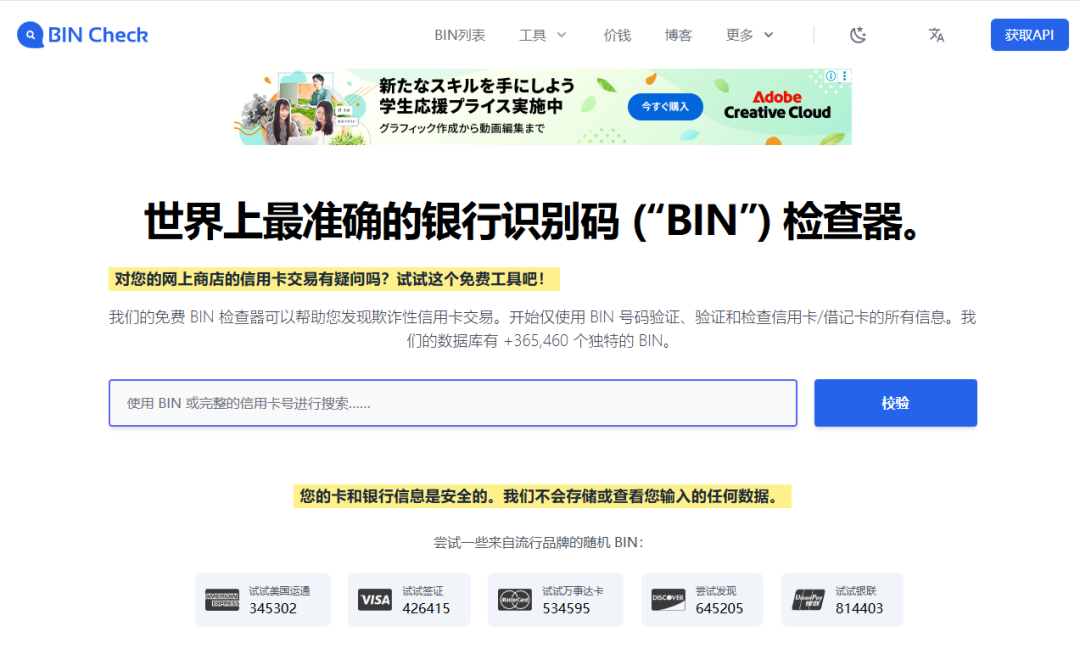Screen dimensions: 1080x671
Task: Open 价钱 pricing page
Action: [618, 34]
